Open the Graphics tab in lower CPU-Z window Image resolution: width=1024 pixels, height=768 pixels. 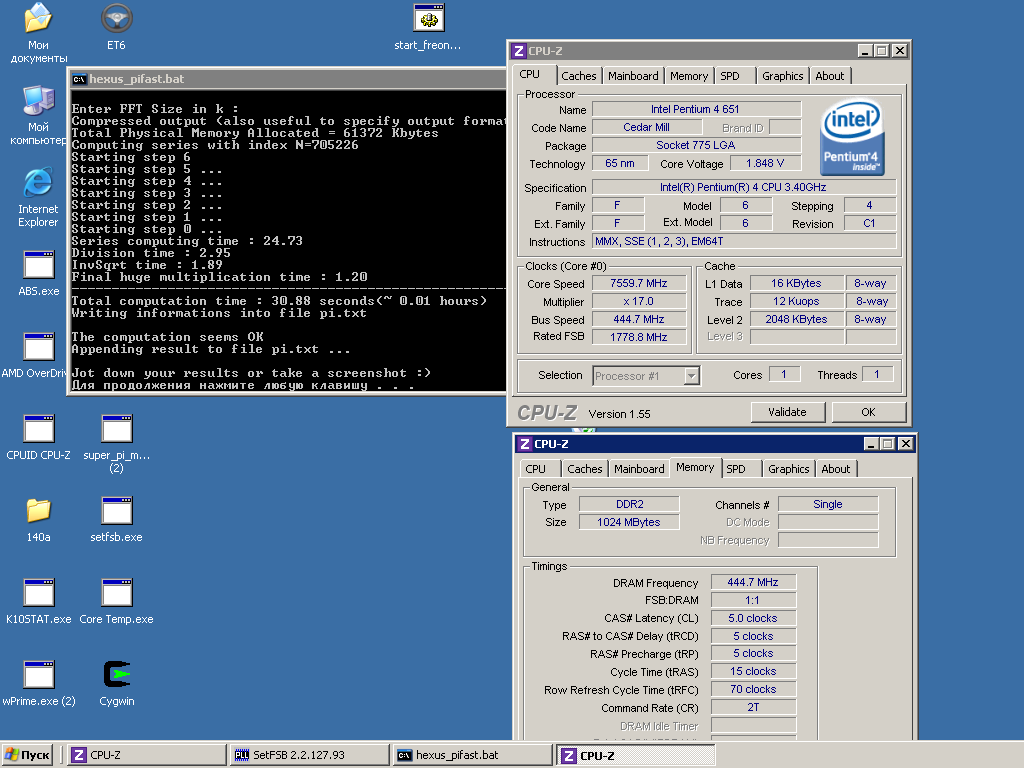[788, 469]
